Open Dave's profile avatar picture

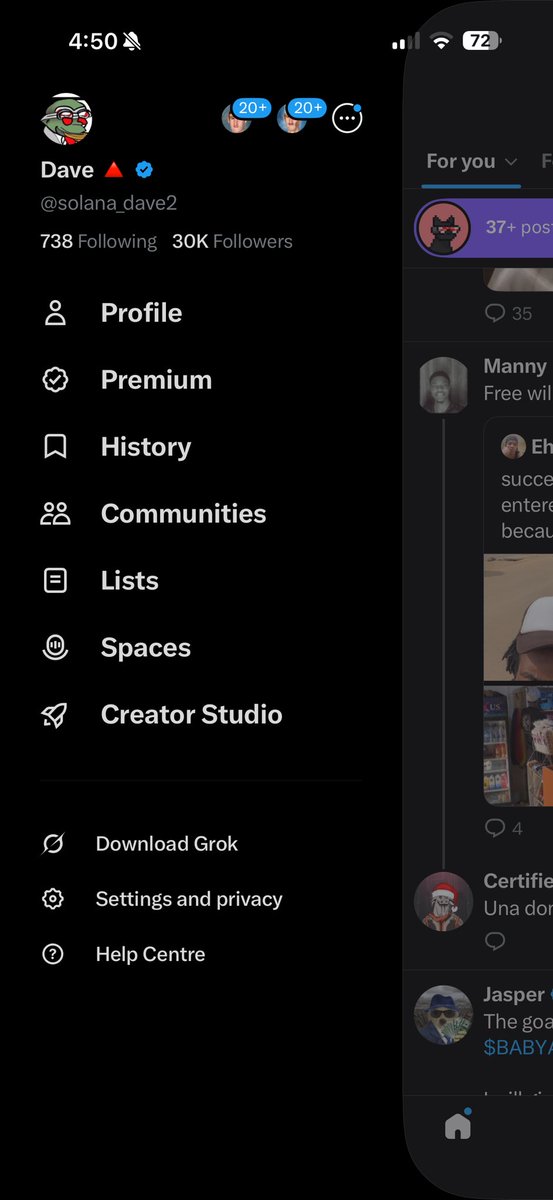66,119
